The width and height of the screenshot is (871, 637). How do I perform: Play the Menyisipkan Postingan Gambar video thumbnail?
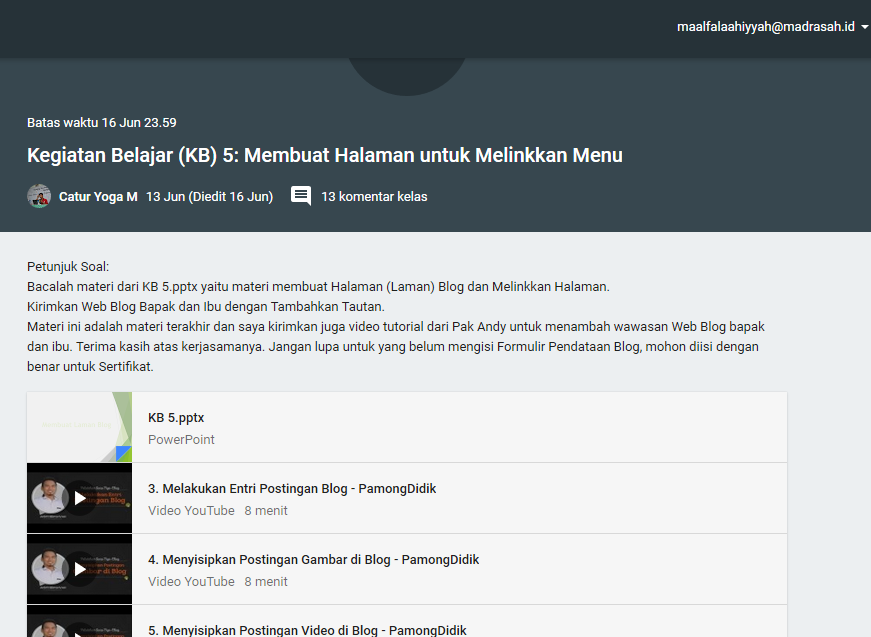[79, 569]
